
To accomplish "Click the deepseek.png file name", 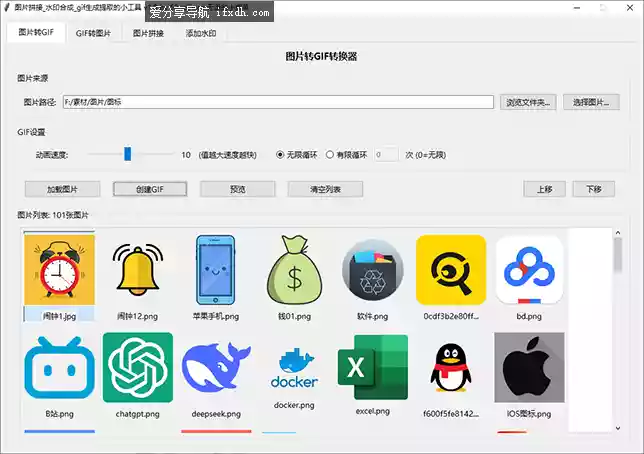I will coord(216,414).
